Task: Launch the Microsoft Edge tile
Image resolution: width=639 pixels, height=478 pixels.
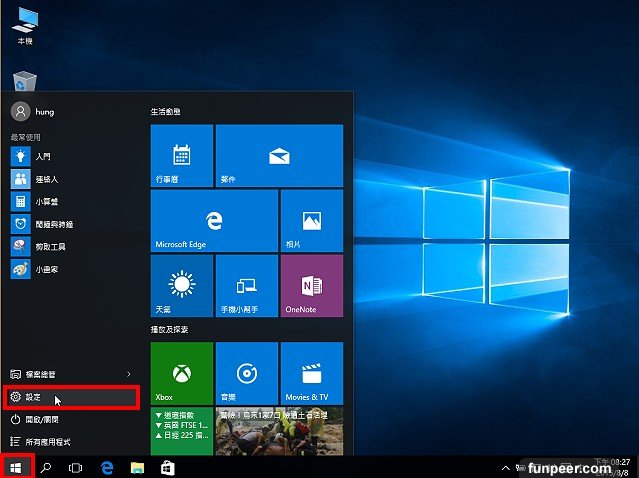Action: [x=213, y=220]
